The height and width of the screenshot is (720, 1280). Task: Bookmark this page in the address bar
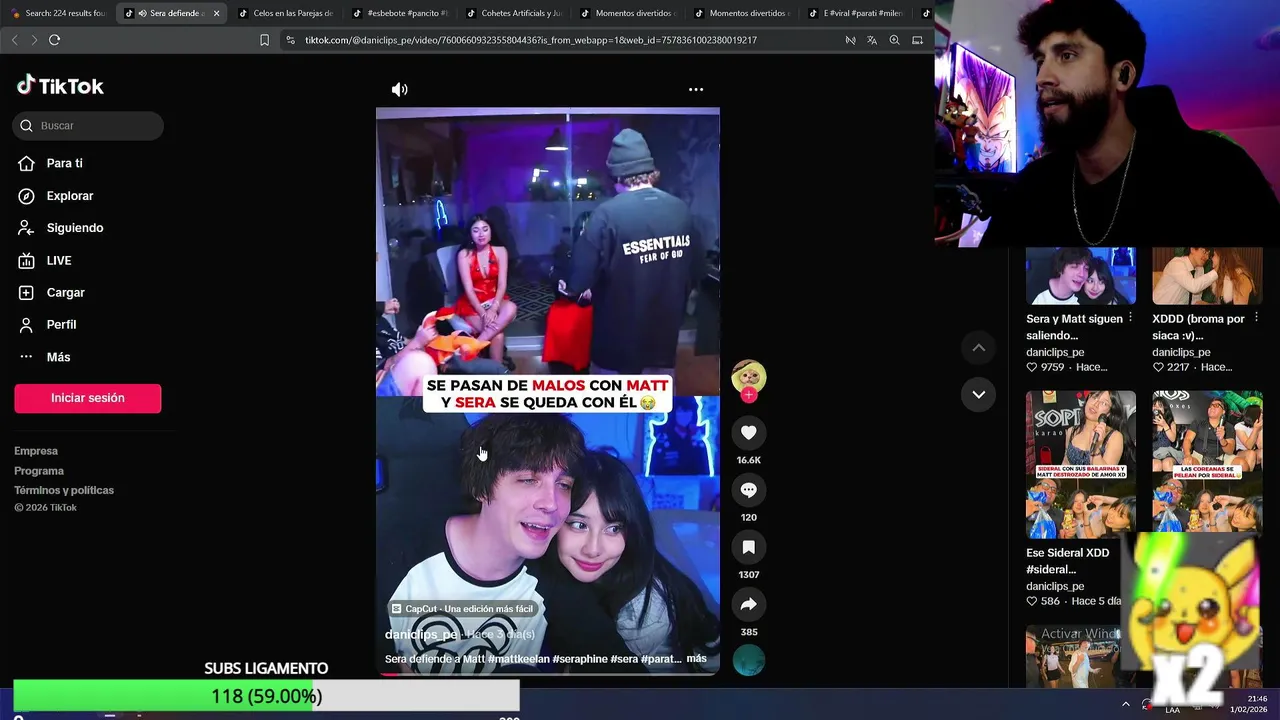(264, 40)
